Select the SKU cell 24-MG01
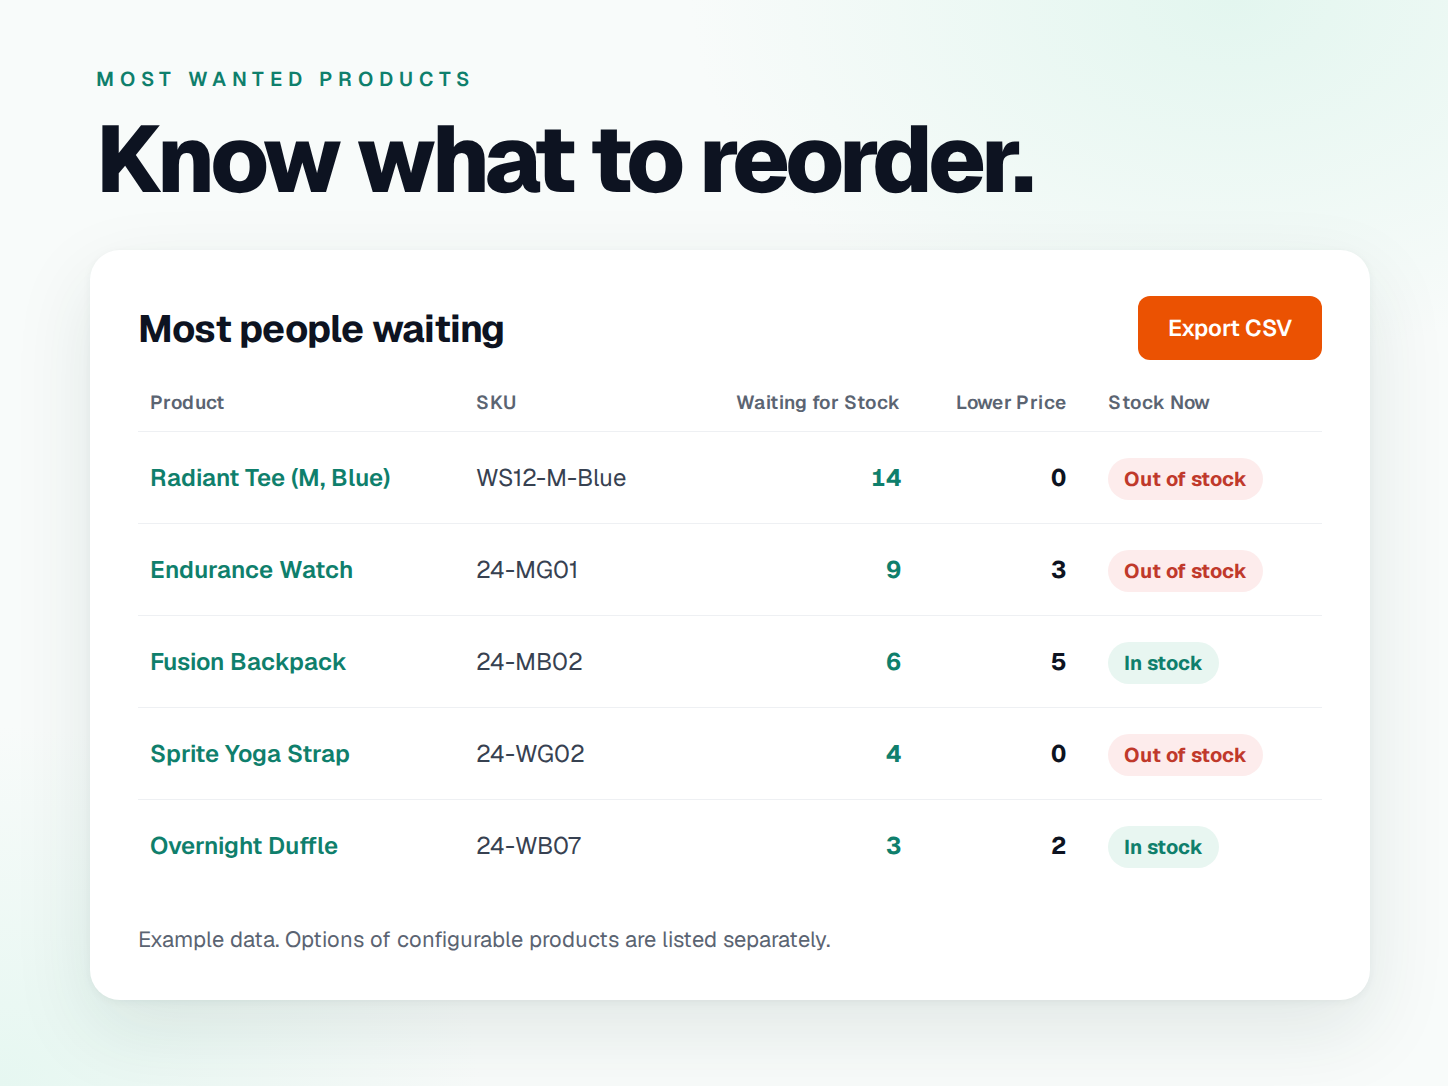The image size is (1448, 1086). coord(527,570)
